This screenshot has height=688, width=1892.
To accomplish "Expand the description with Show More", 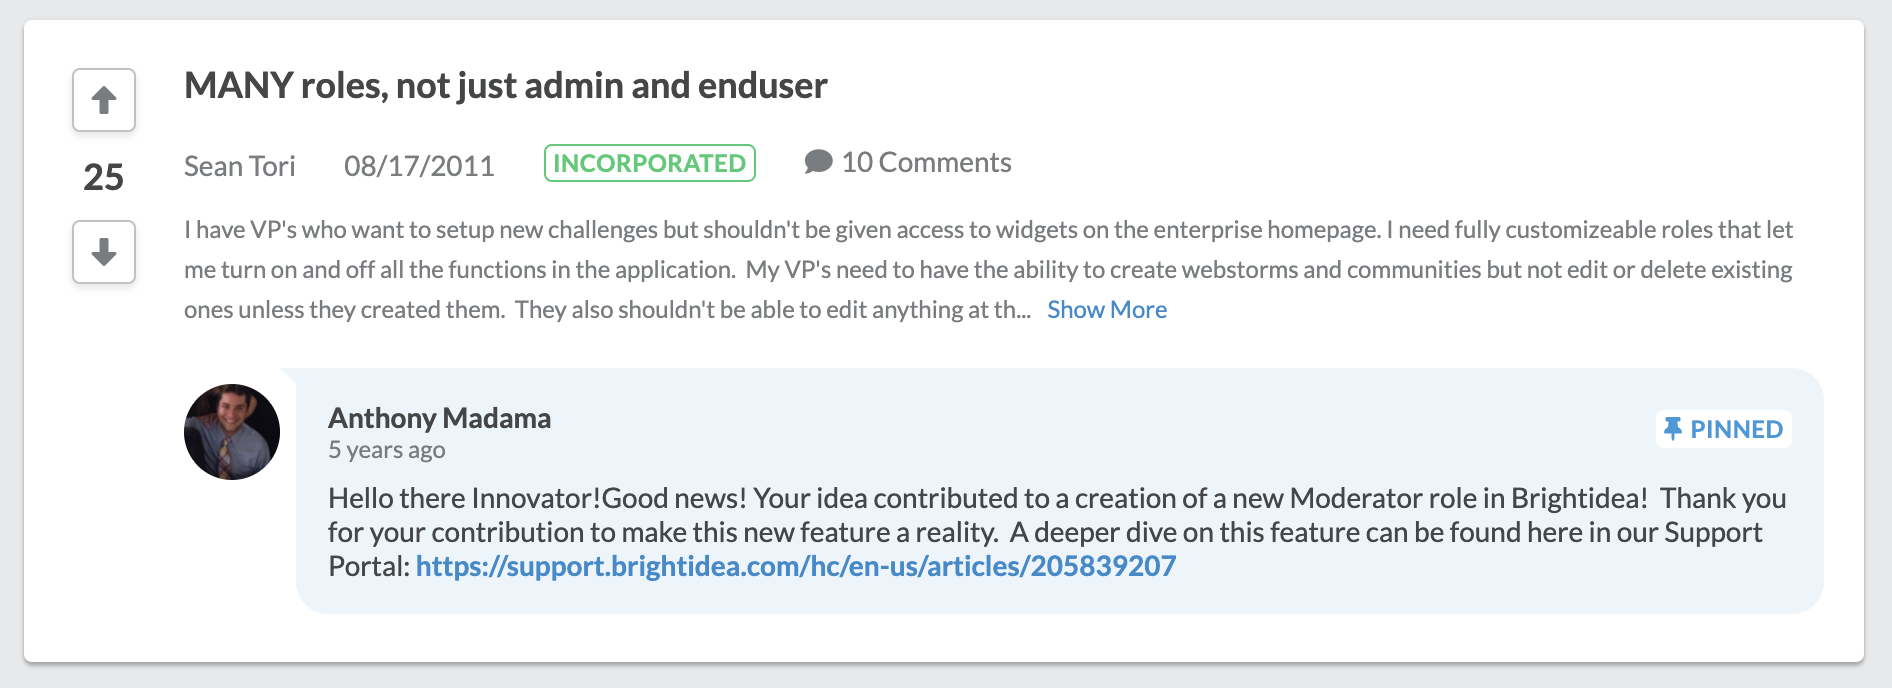I will click(x=1107, y=310).
